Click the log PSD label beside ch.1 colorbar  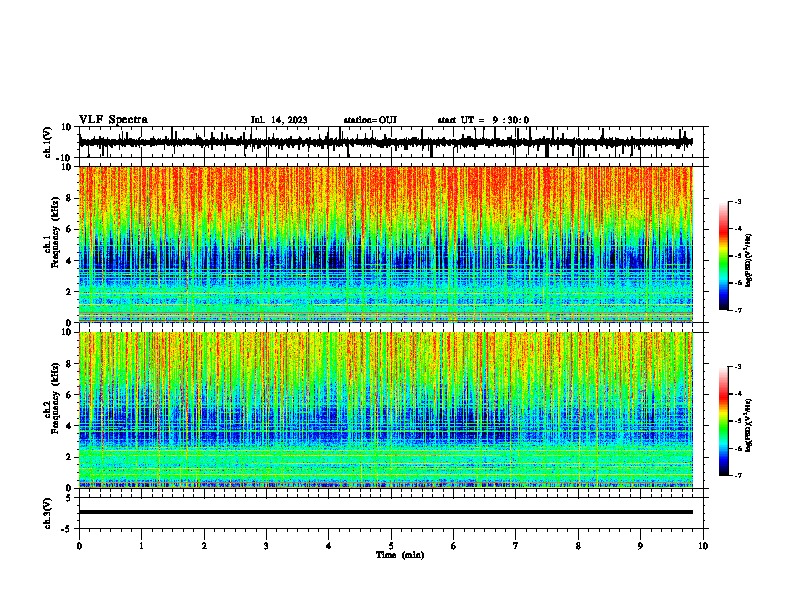coord(749,260)
